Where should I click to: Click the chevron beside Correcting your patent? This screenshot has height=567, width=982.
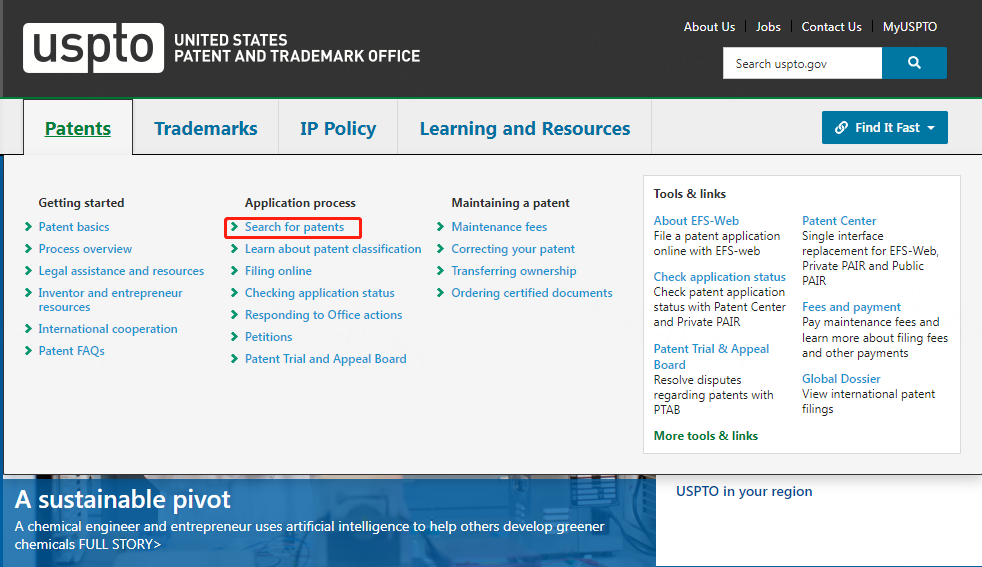coord(440,249)
